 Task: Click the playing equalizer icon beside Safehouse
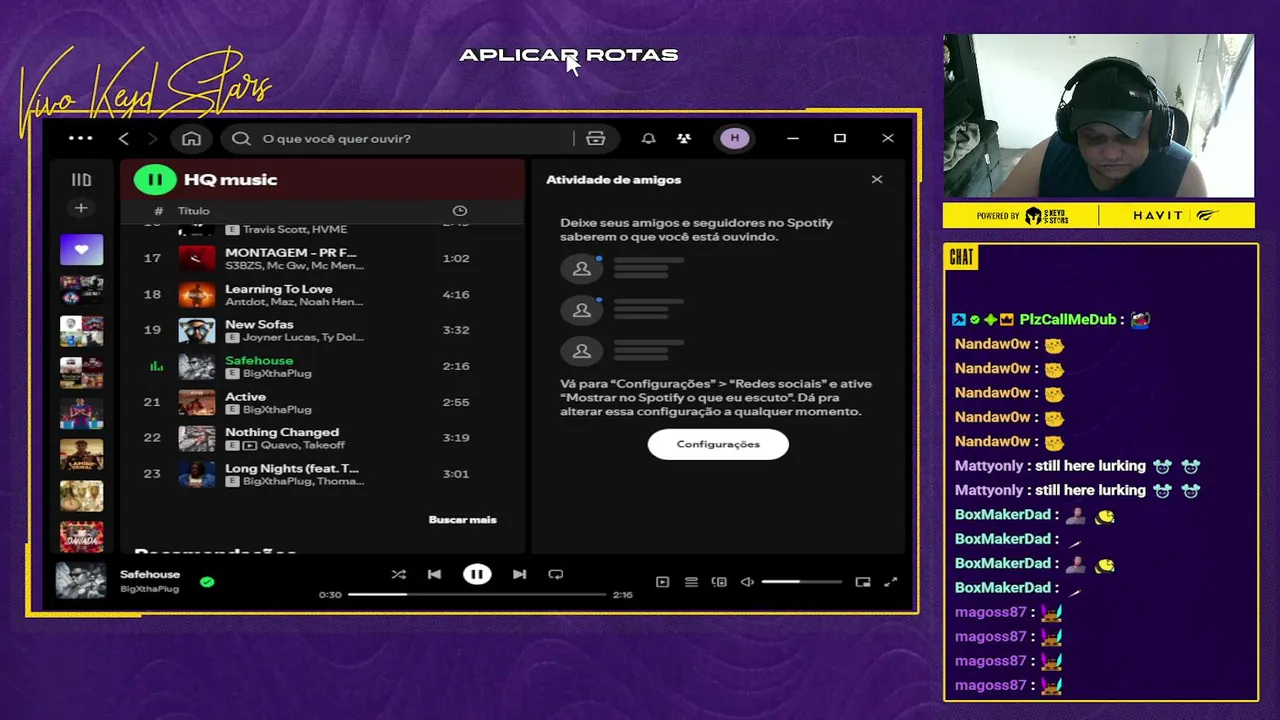pos(156,366)
